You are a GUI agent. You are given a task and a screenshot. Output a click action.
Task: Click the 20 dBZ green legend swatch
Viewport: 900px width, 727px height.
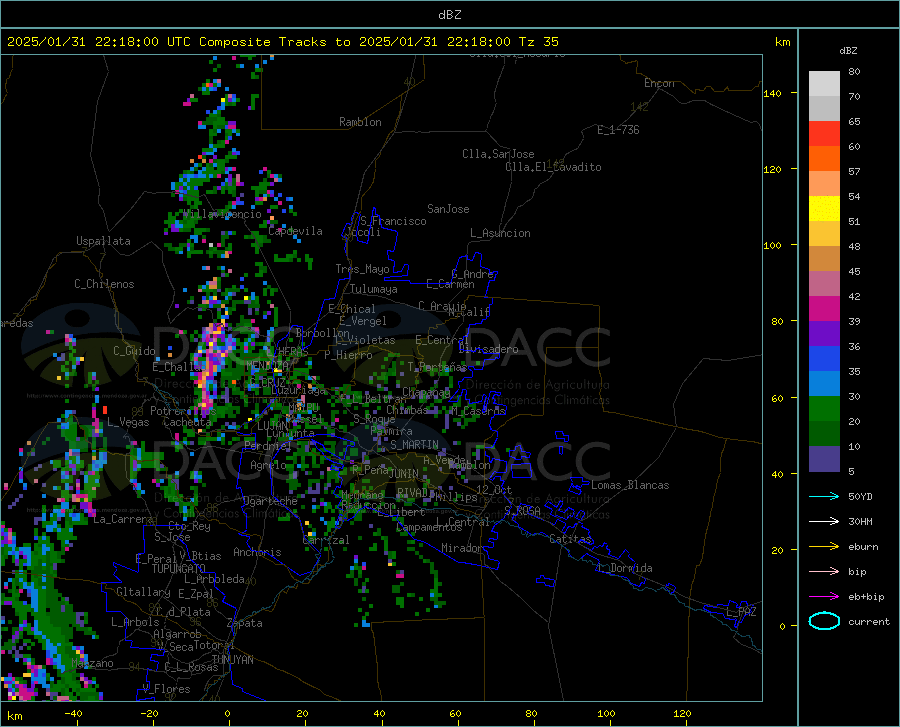click(824, 409)
